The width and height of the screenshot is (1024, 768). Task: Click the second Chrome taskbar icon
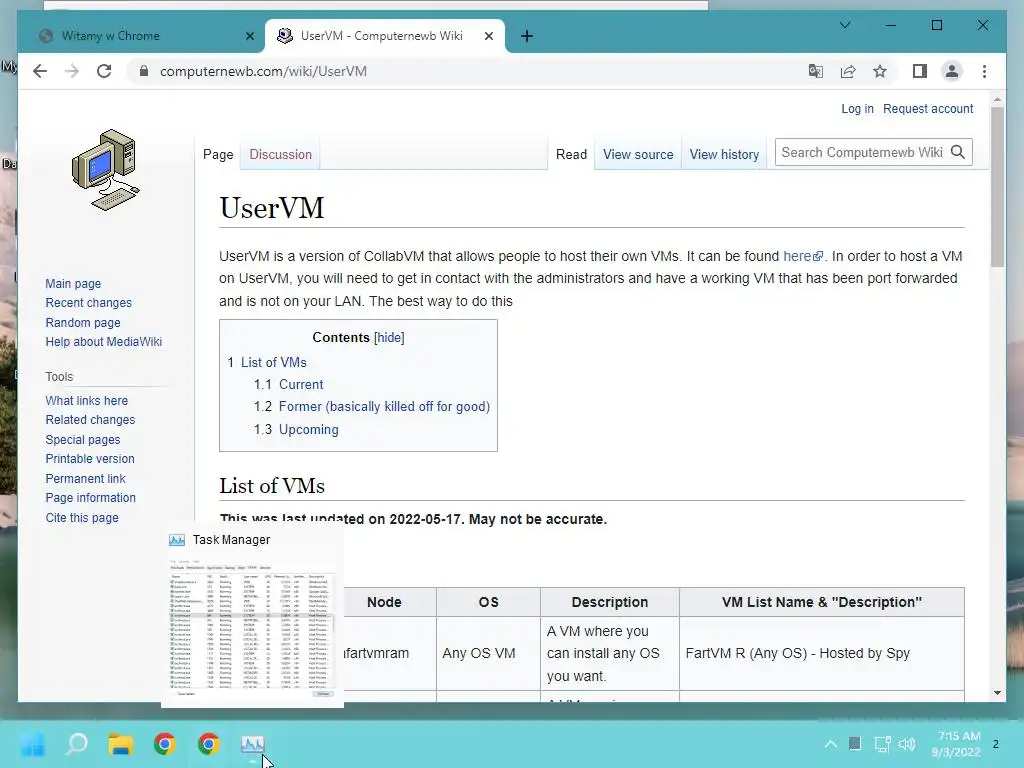(x=208, y=744)
